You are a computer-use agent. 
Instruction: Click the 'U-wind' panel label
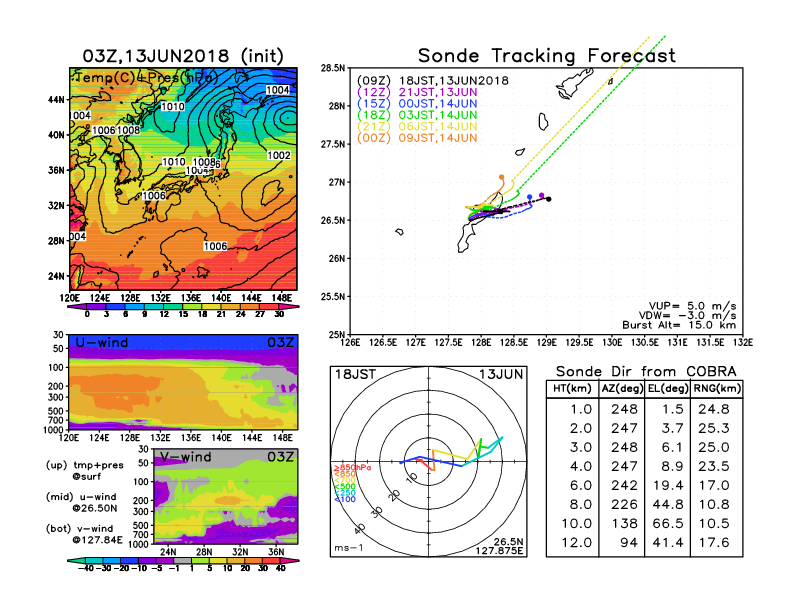coord(102,342)
